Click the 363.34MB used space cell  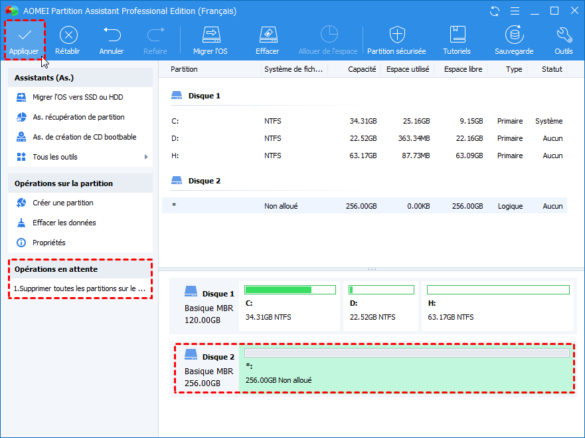414,138
